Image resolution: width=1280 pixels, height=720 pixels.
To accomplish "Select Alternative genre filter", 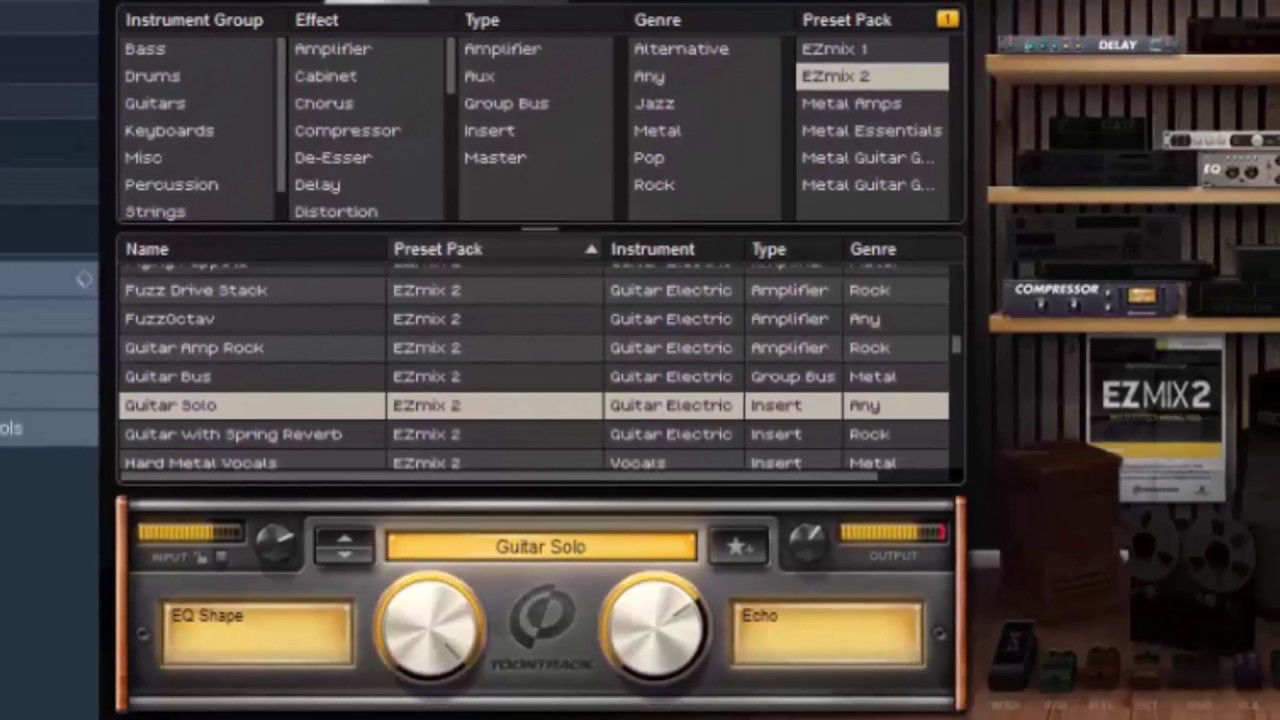I will pyautogui.click(x=681, y=49).
